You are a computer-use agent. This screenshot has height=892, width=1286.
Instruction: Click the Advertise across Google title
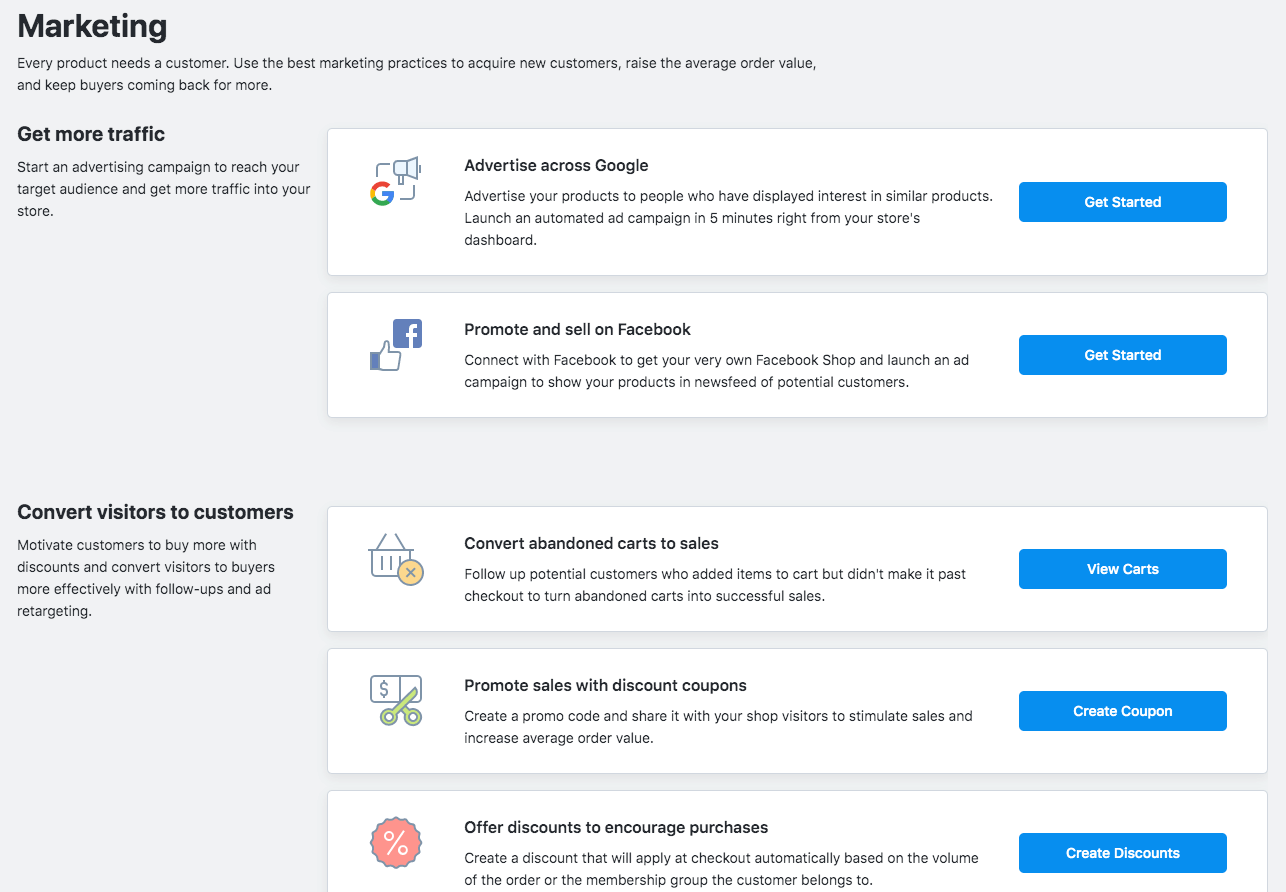[556, 166]
